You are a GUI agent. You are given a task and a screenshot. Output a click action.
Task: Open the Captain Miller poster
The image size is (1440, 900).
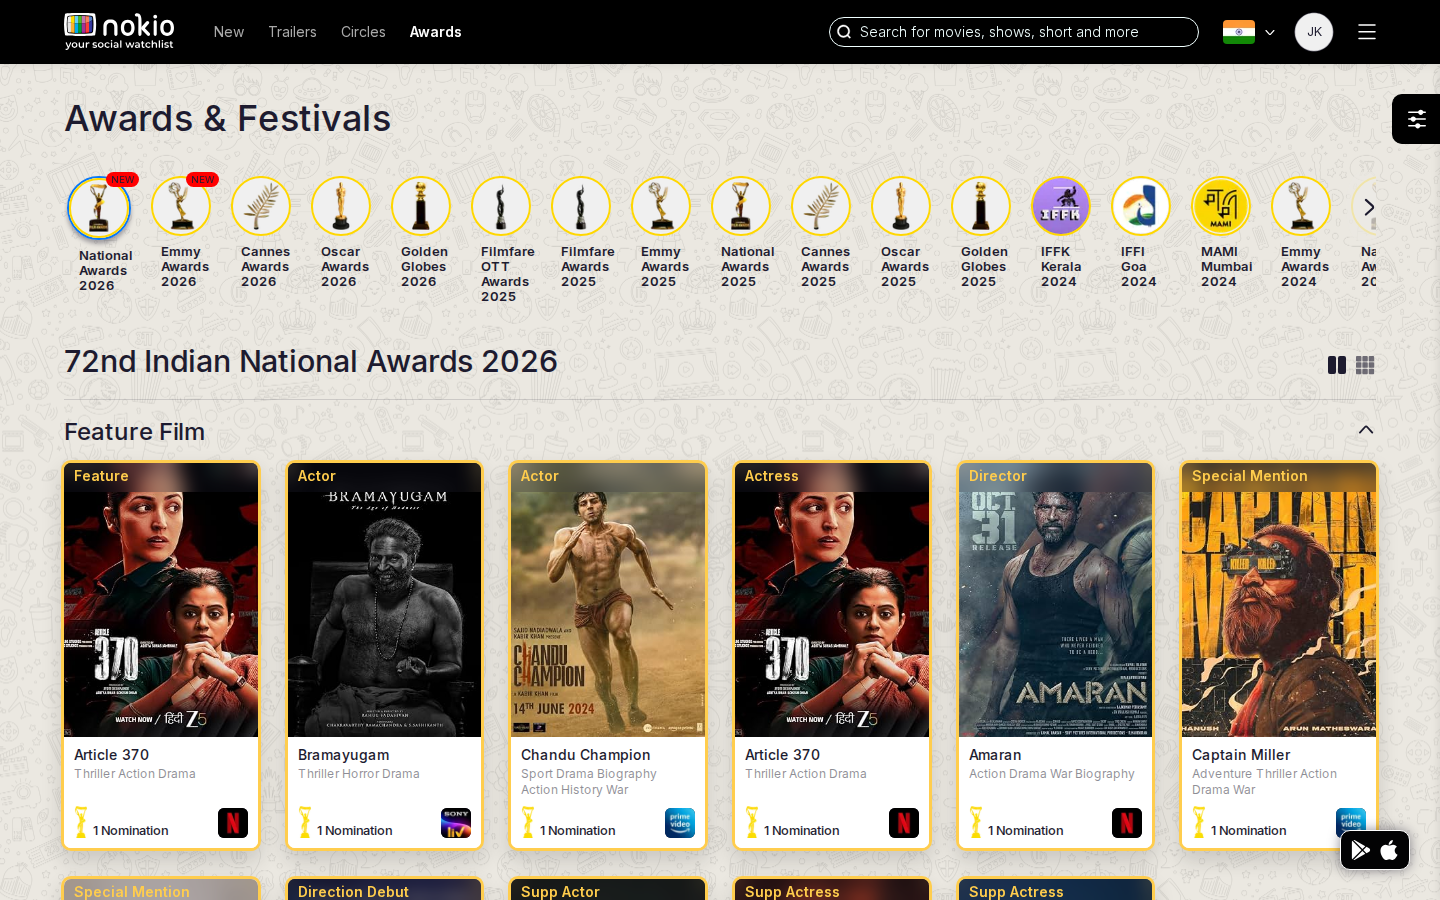tap(1279, 600)
